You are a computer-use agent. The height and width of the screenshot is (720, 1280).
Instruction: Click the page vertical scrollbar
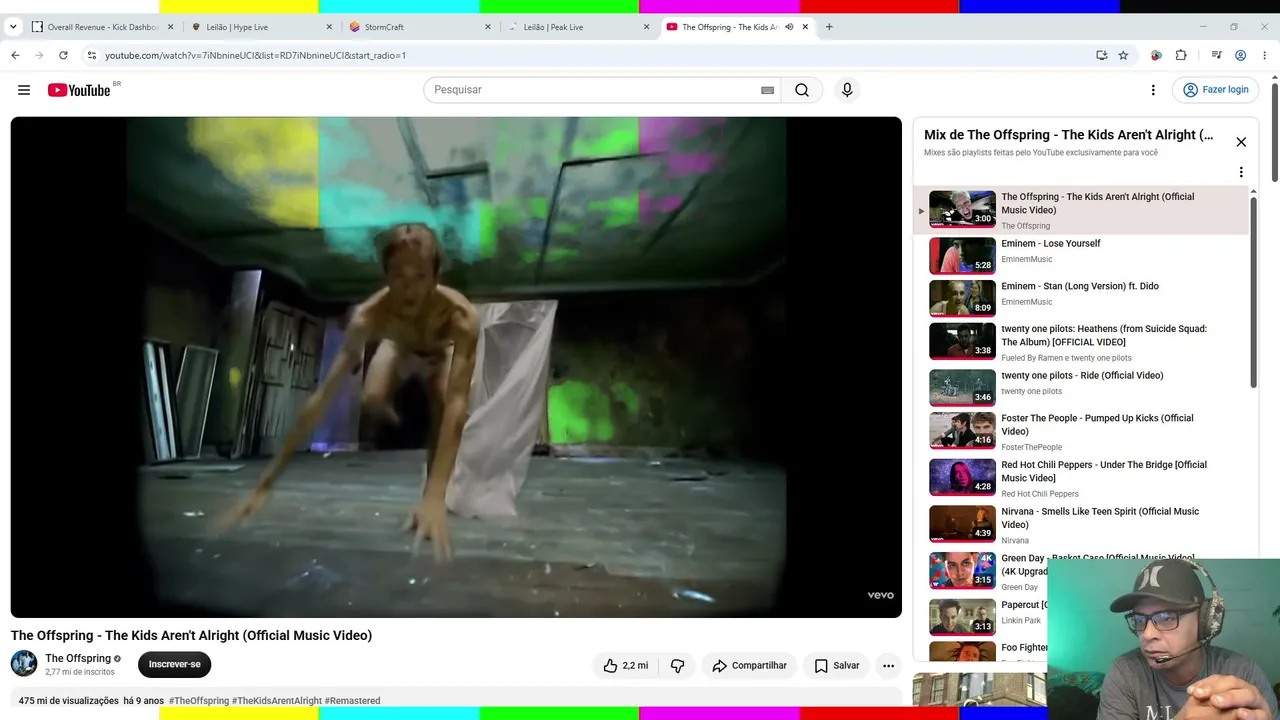[1274, 132]
